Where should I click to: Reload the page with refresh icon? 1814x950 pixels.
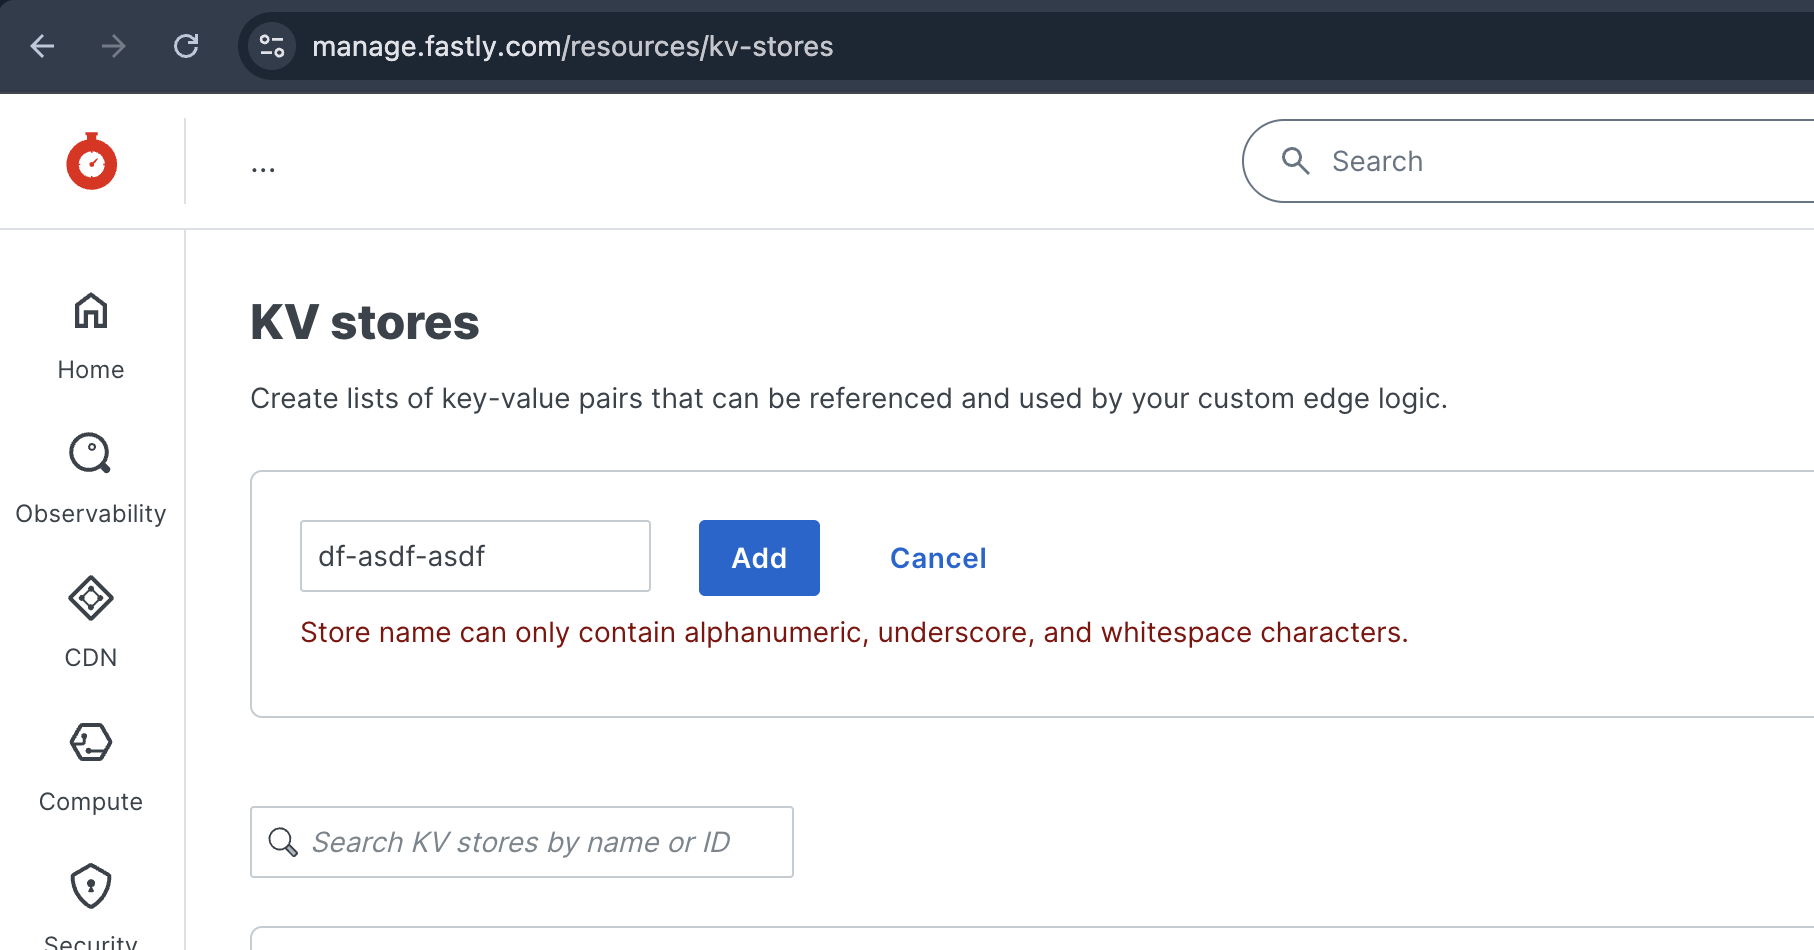click(186, 46)
